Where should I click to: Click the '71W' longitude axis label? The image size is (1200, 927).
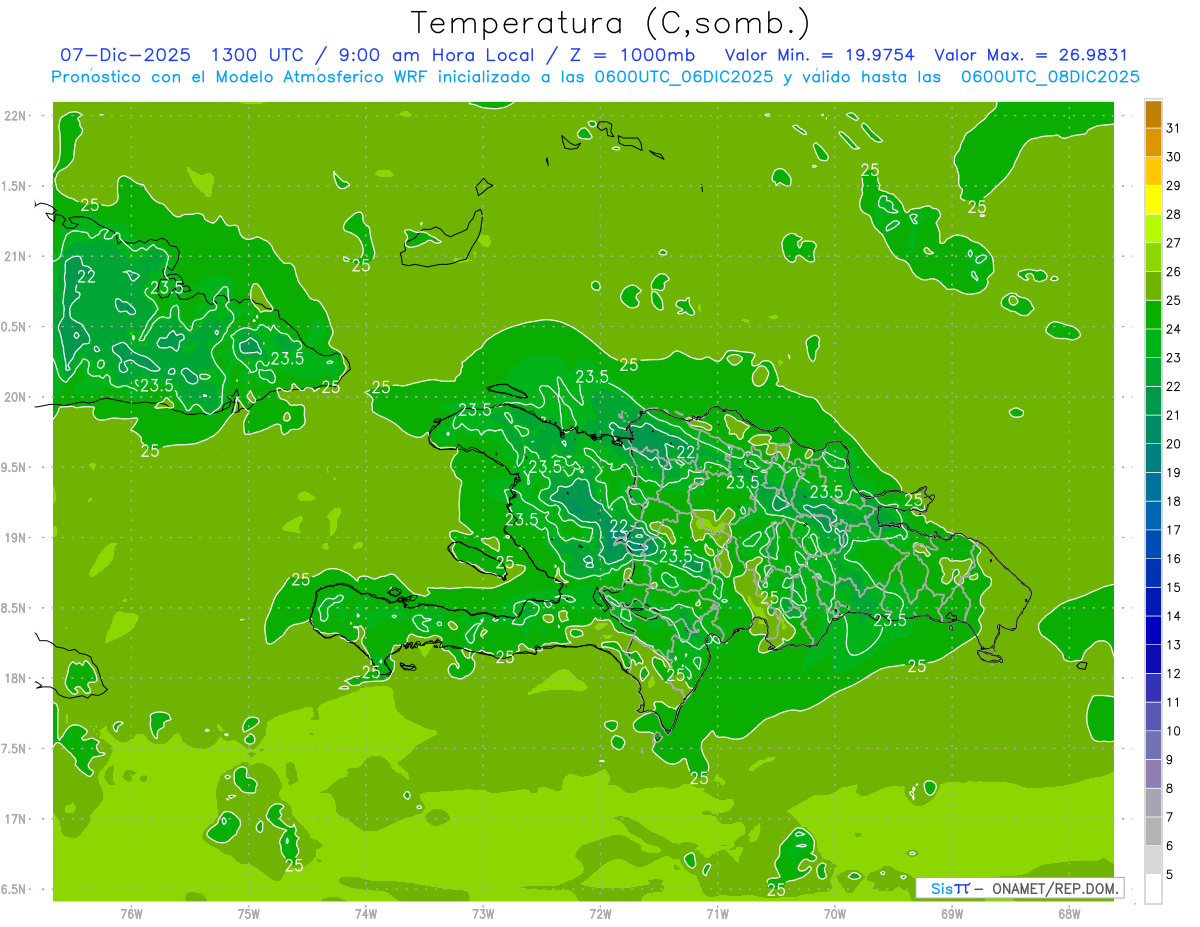point(717,913)
